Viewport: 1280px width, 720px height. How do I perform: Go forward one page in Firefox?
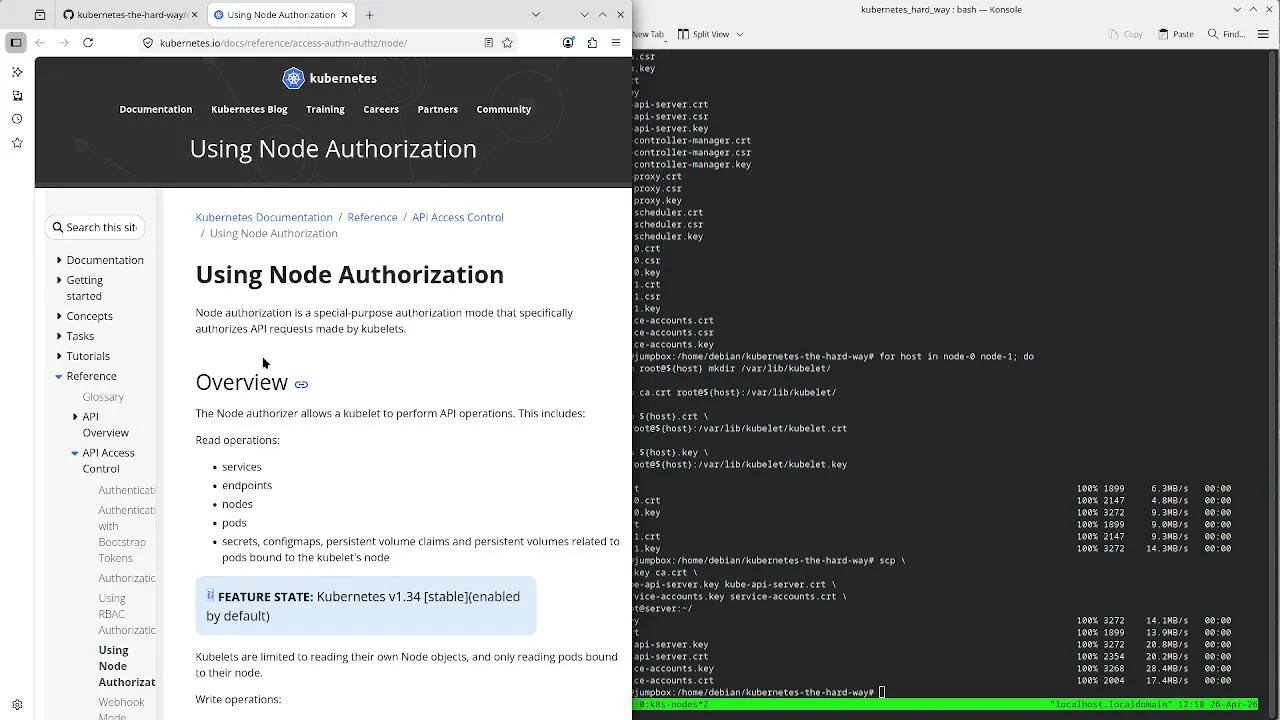coord(64,43)
